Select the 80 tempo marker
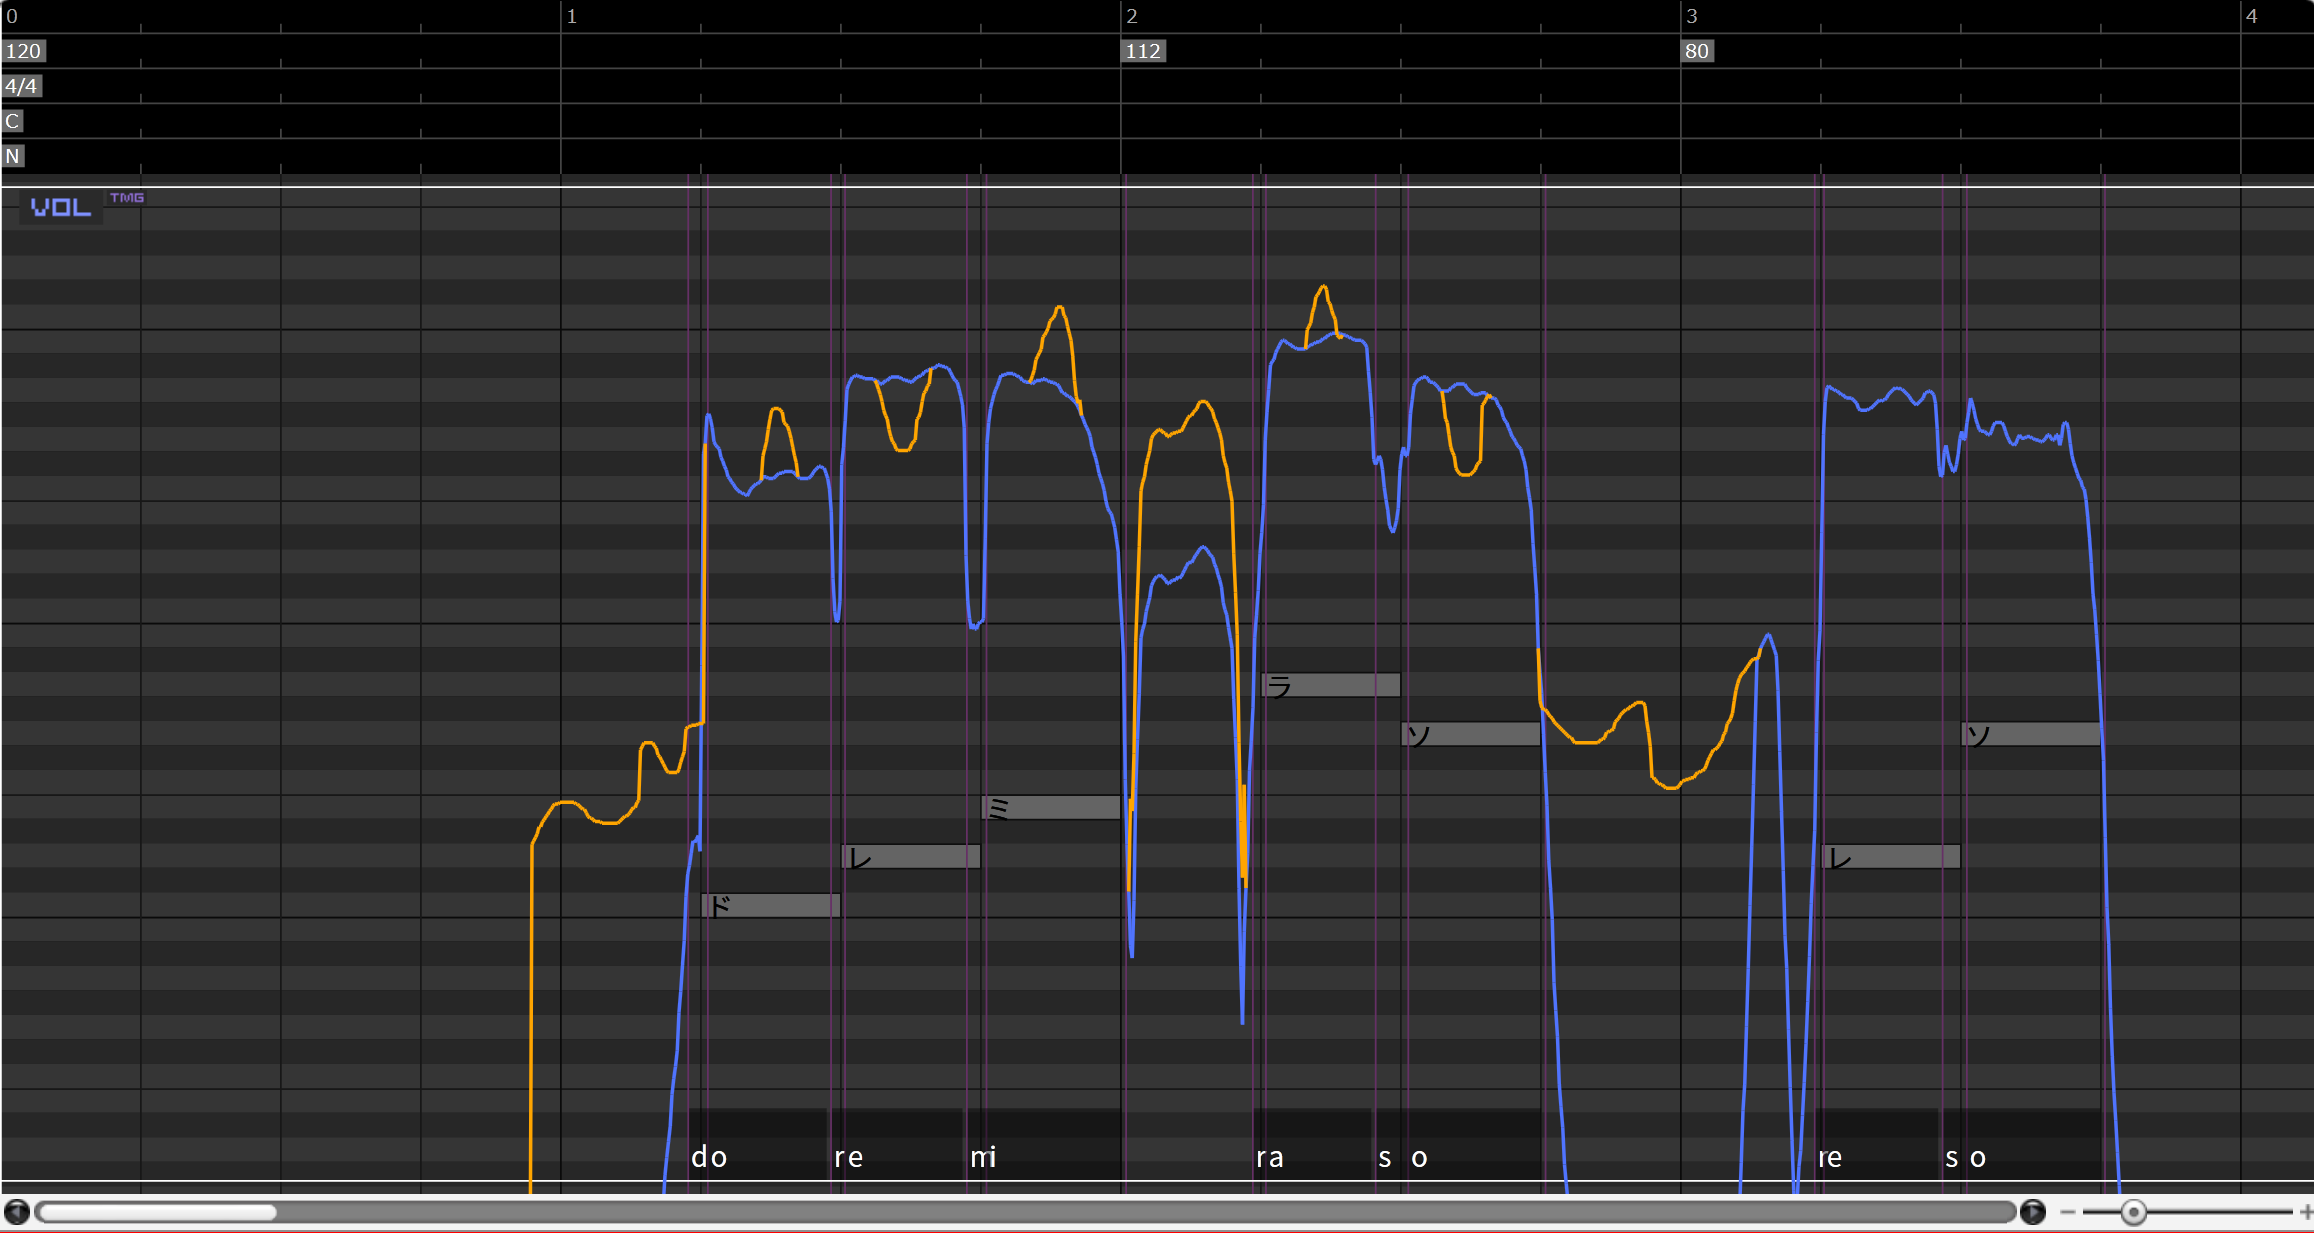The image size is (2314, 1233). coord(1697,51)
